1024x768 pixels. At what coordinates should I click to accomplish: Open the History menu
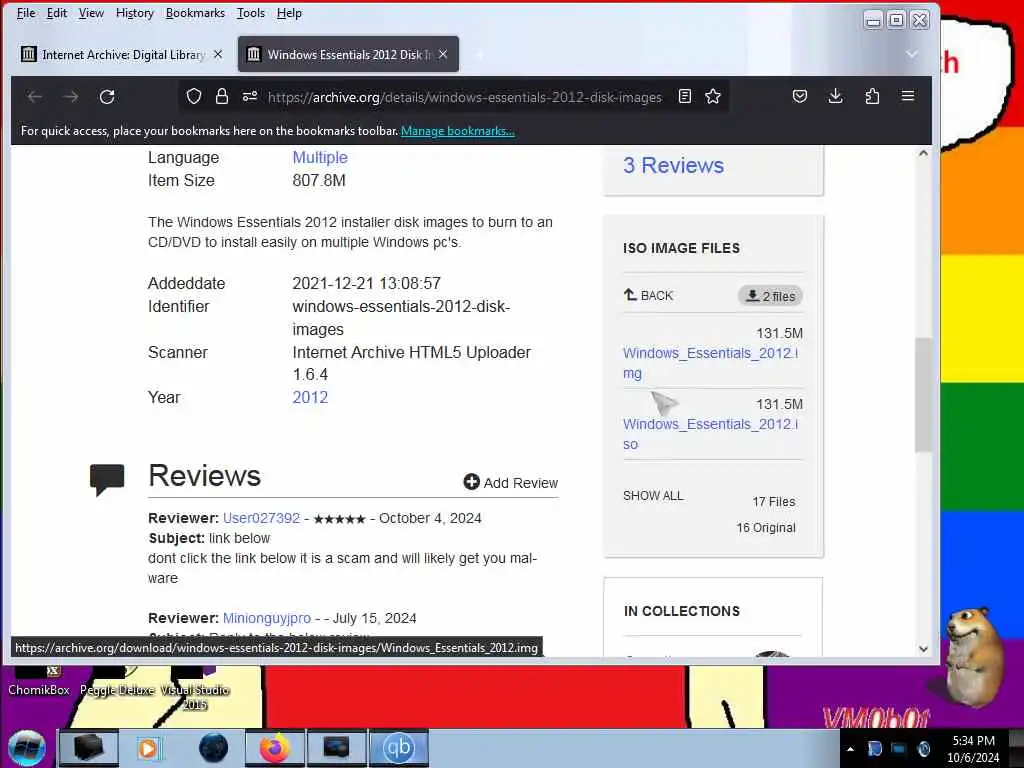tap(135, 13)
